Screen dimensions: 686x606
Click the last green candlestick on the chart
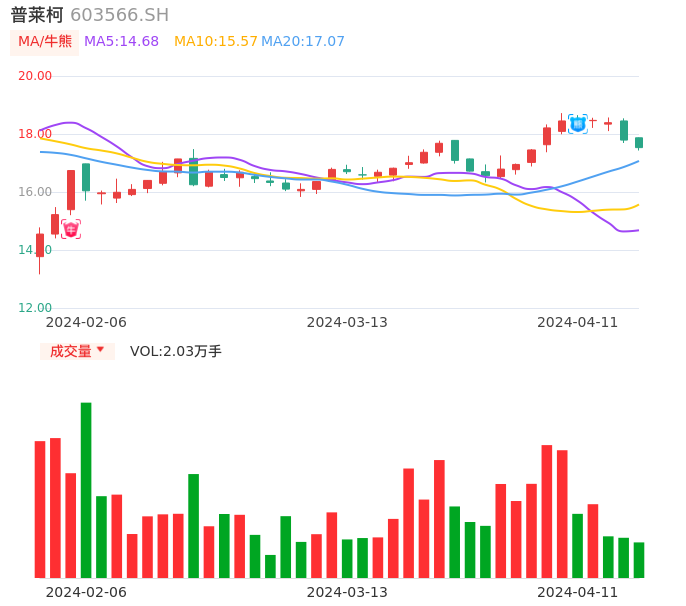point(639,142)
